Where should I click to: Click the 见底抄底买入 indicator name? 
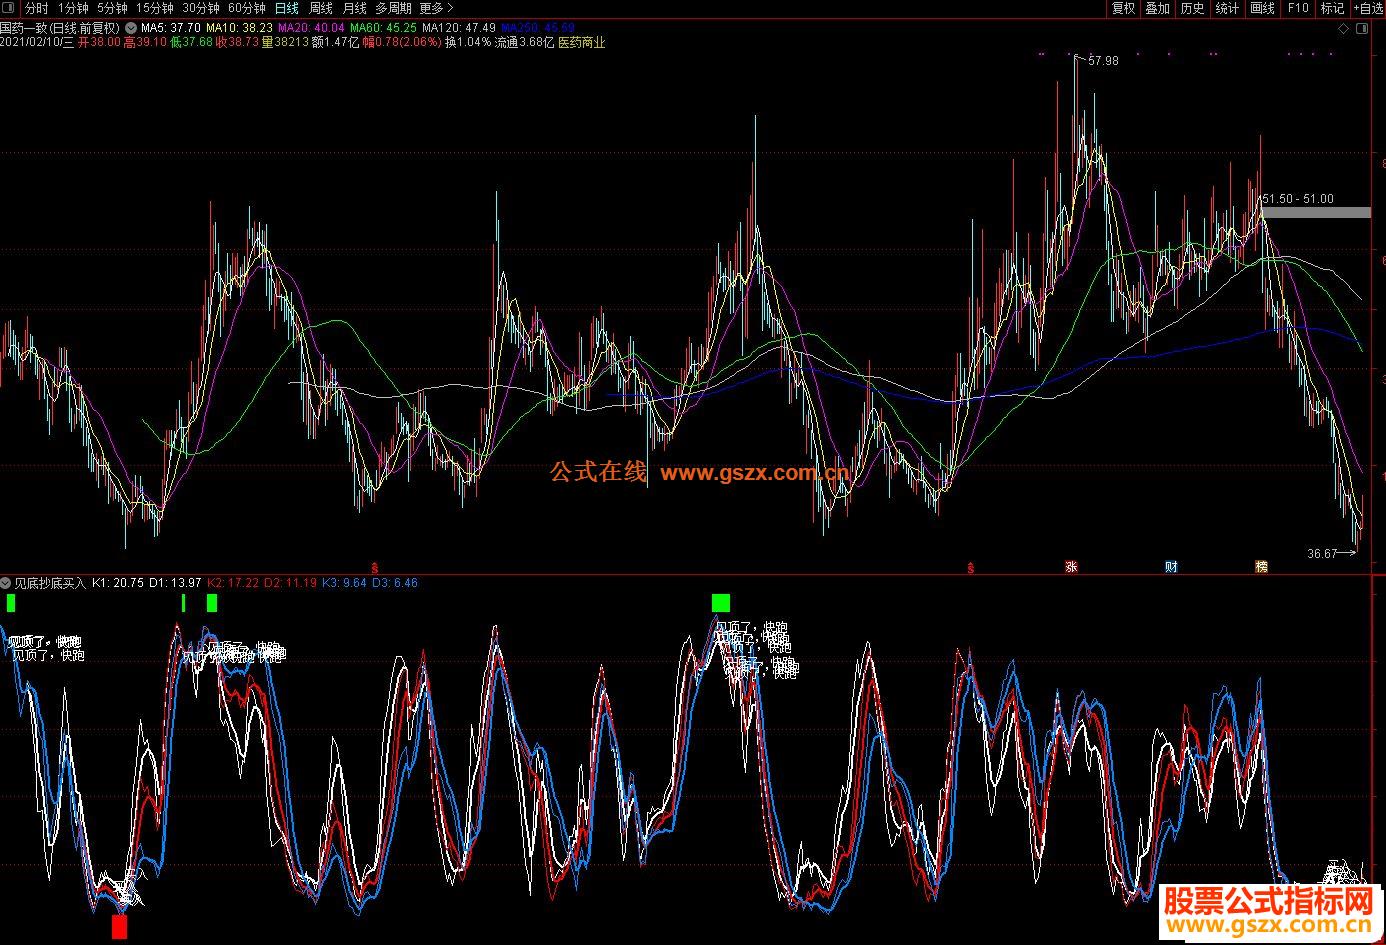point(51,582)
